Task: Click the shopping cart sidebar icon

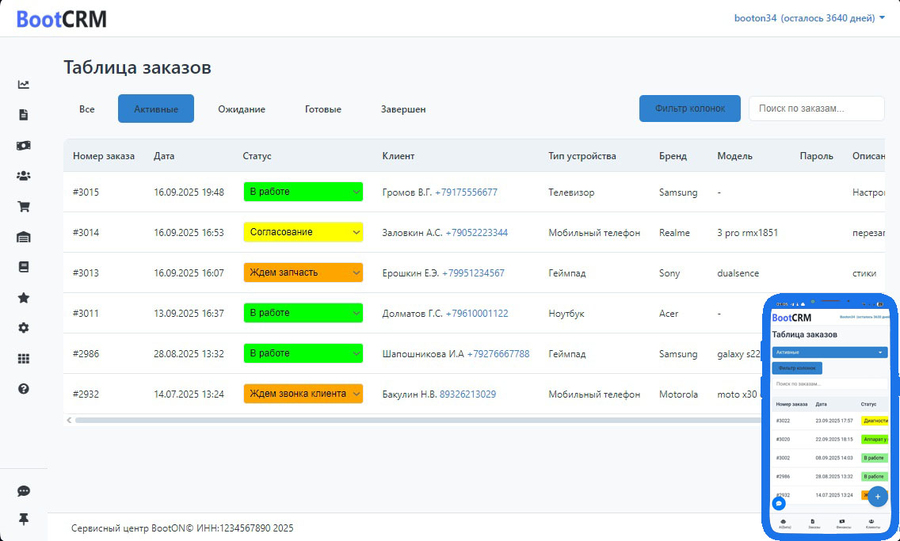Action: [24, 207]
